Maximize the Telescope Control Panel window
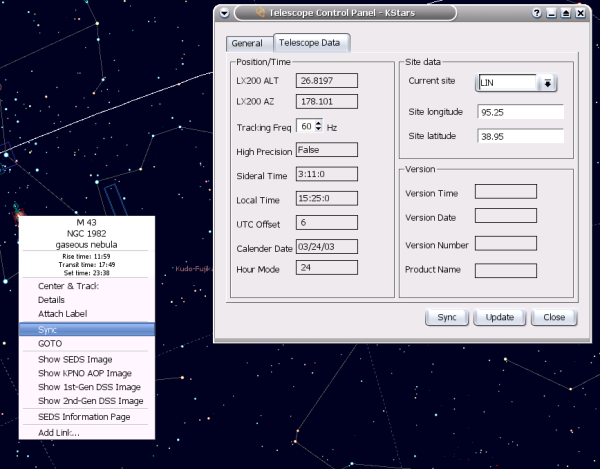Viewport: 600px width, 469px height. pyautogui.click(x=567, y=12)
